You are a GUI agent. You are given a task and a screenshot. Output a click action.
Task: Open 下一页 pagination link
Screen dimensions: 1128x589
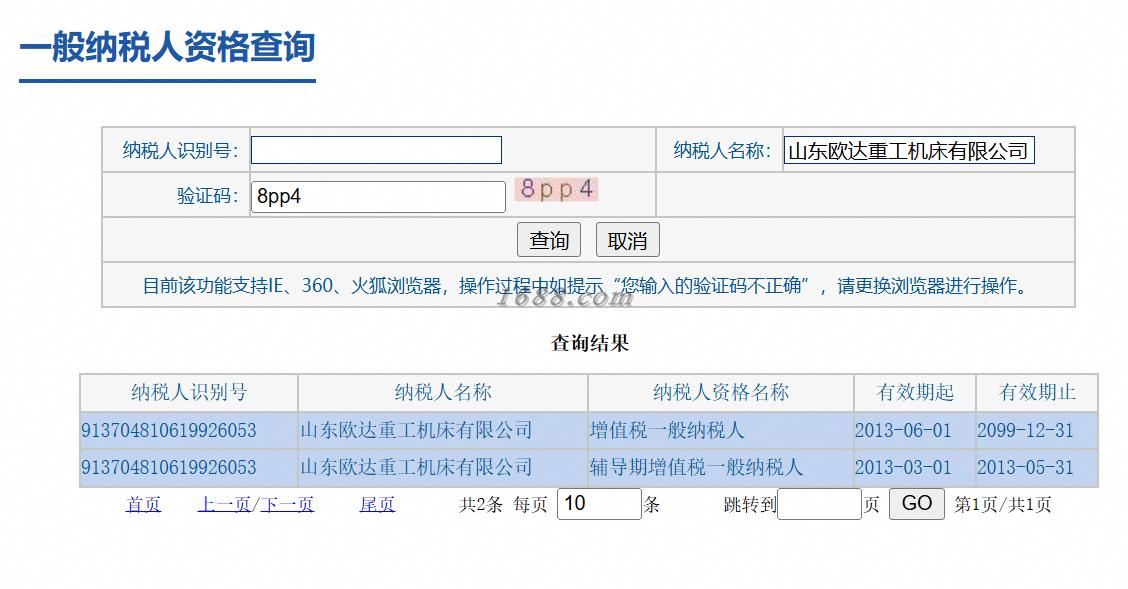tap(287, 504)
